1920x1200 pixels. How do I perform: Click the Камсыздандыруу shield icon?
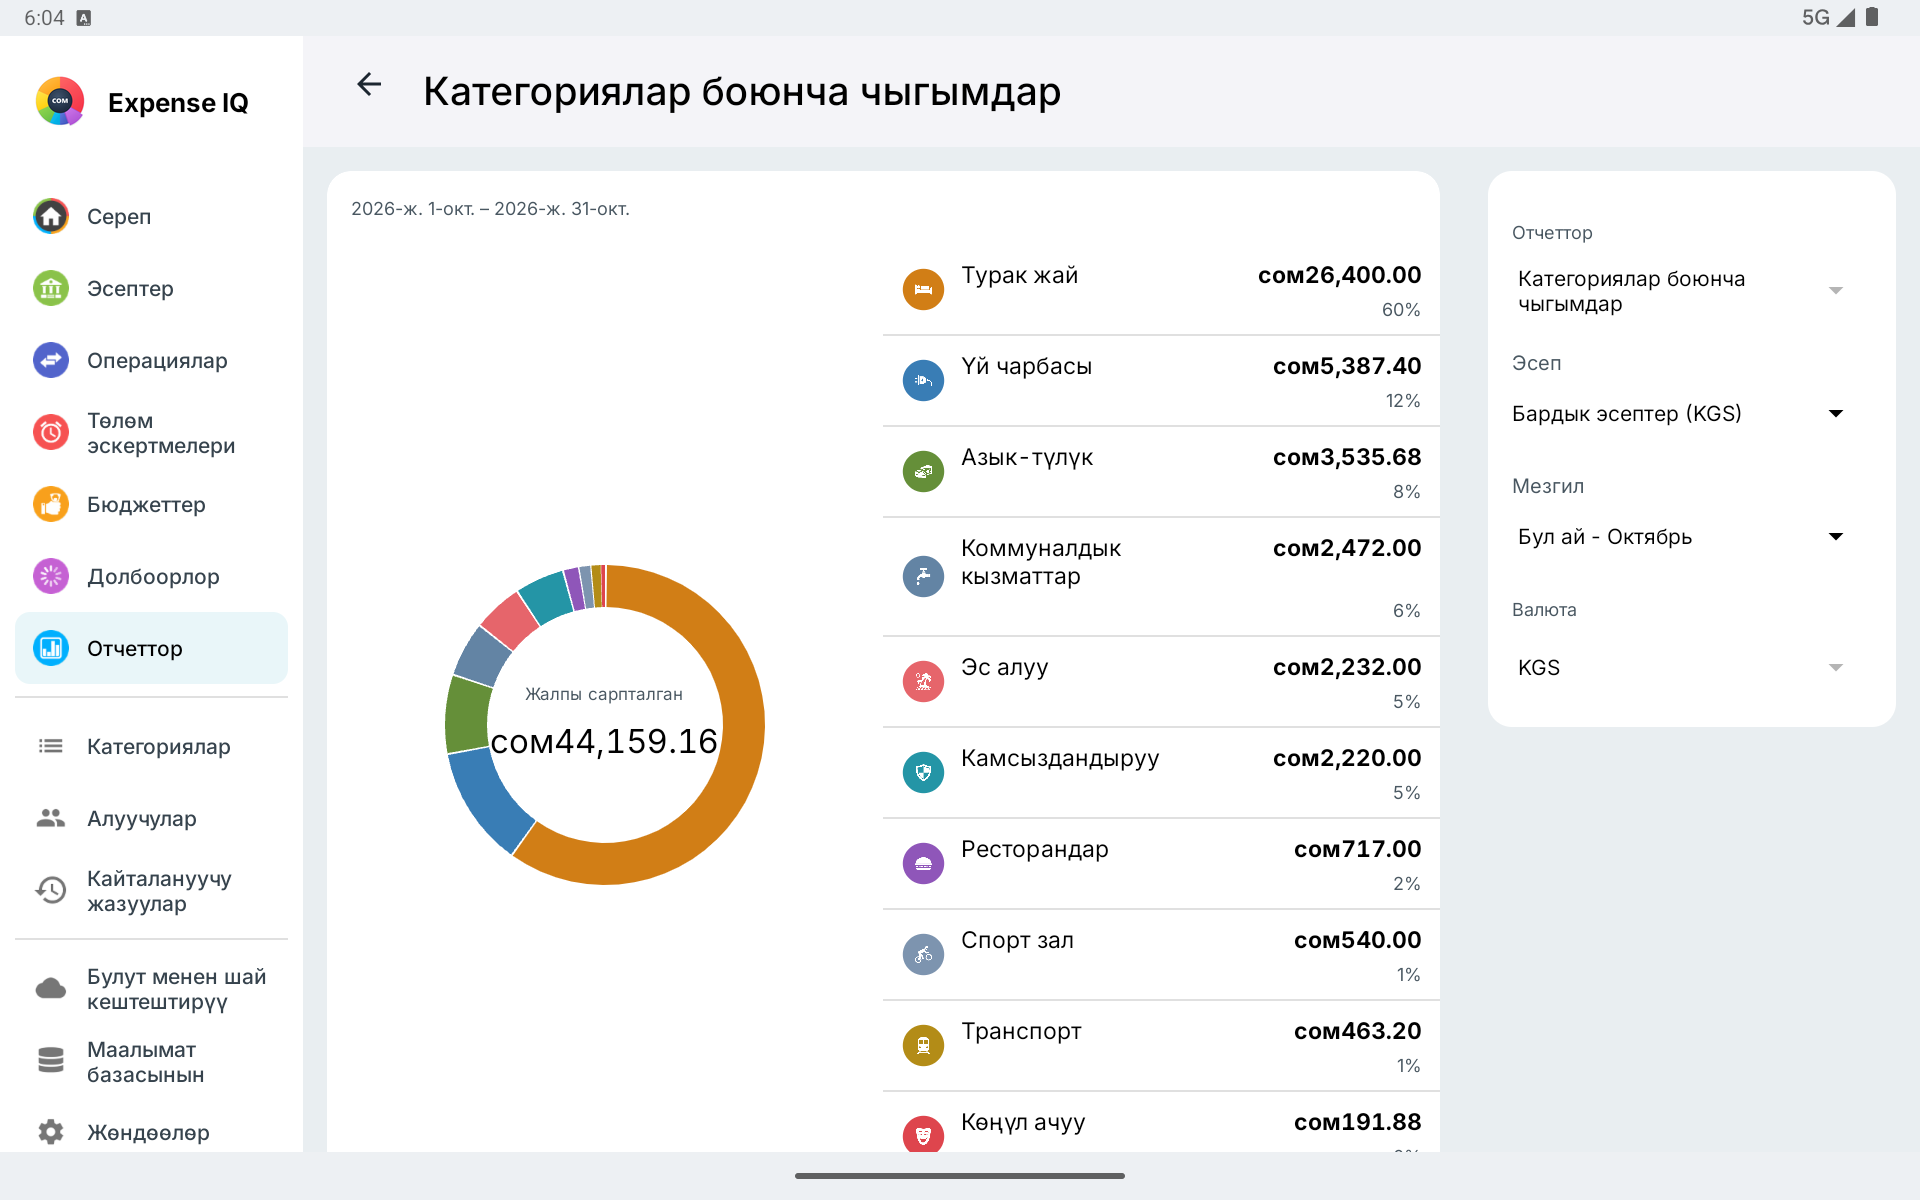(x=923, y=773)
